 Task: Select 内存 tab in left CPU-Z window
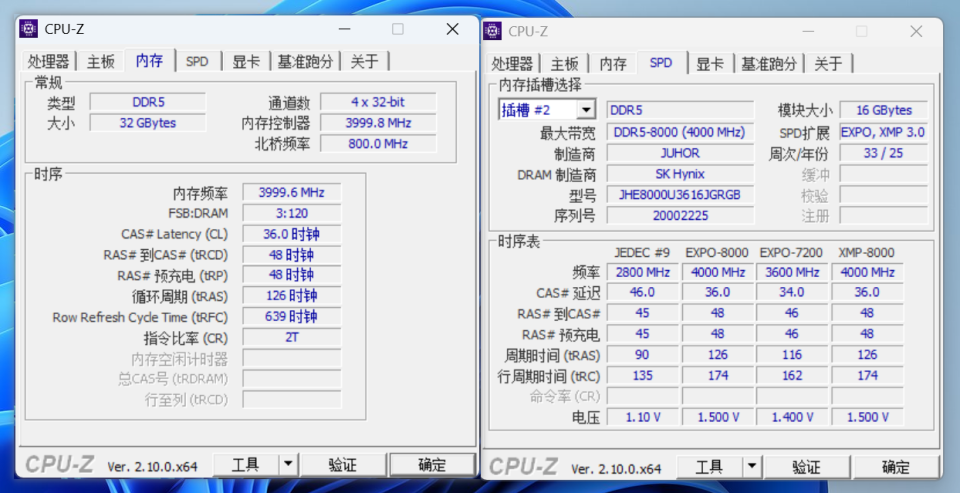click(149, 60)
